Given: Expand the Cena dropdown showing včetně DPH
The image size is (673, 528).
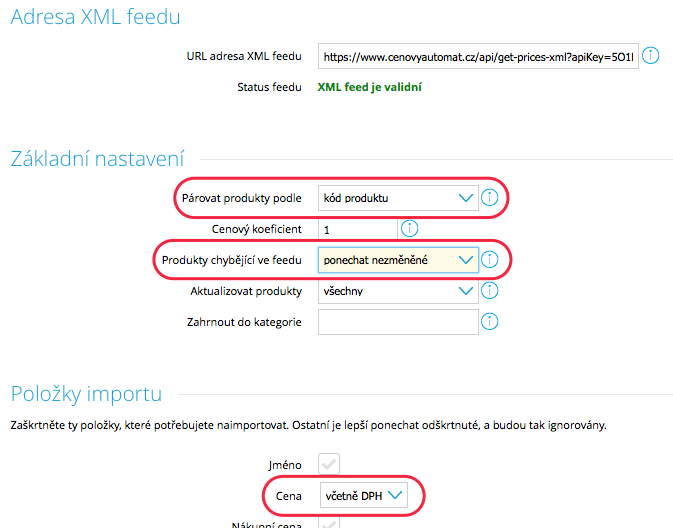Looking at the screenshot, I should click(363, 494).
